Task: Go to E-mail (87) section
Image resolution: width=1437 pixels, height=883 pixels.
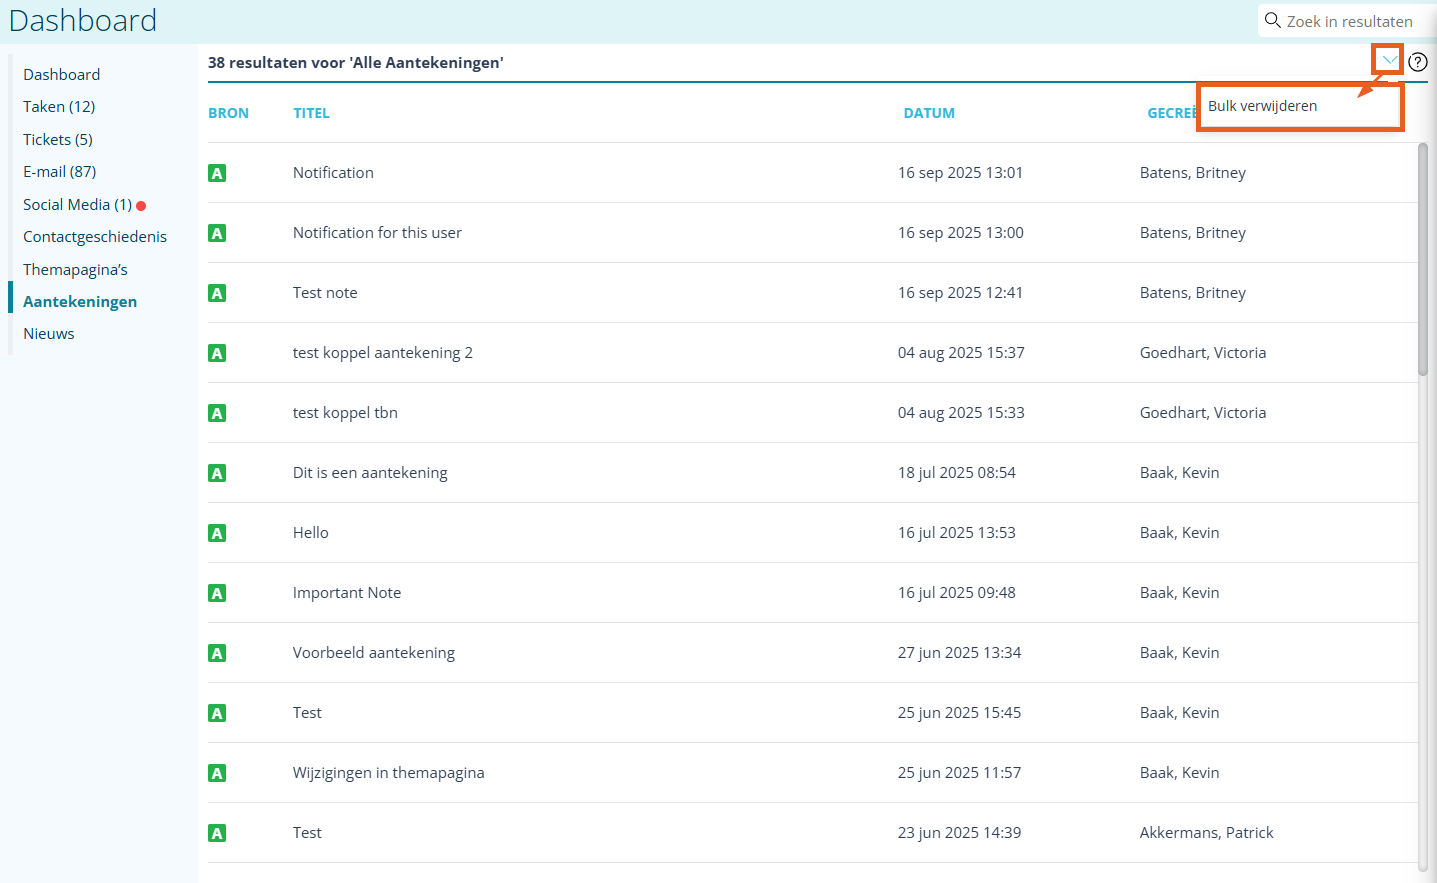Action: tap(60, 172)
